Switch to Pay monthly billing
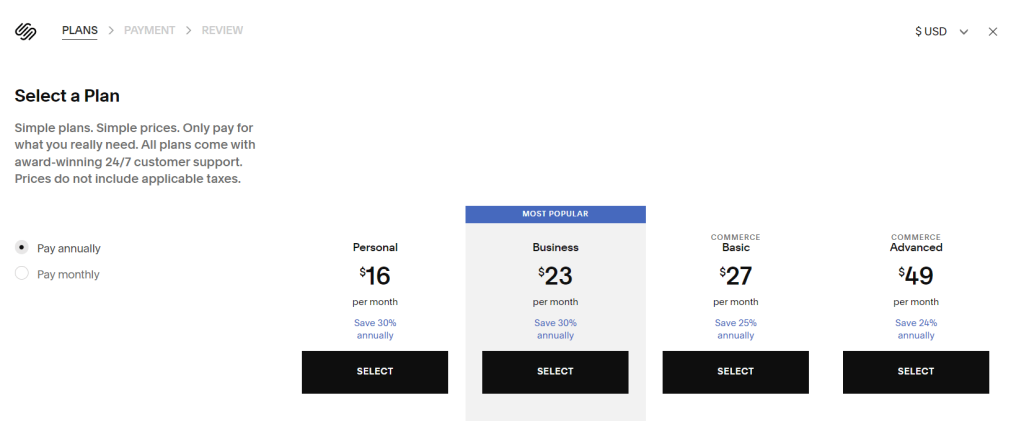This screenshot has width=1024, height=421. pos(22,274)
